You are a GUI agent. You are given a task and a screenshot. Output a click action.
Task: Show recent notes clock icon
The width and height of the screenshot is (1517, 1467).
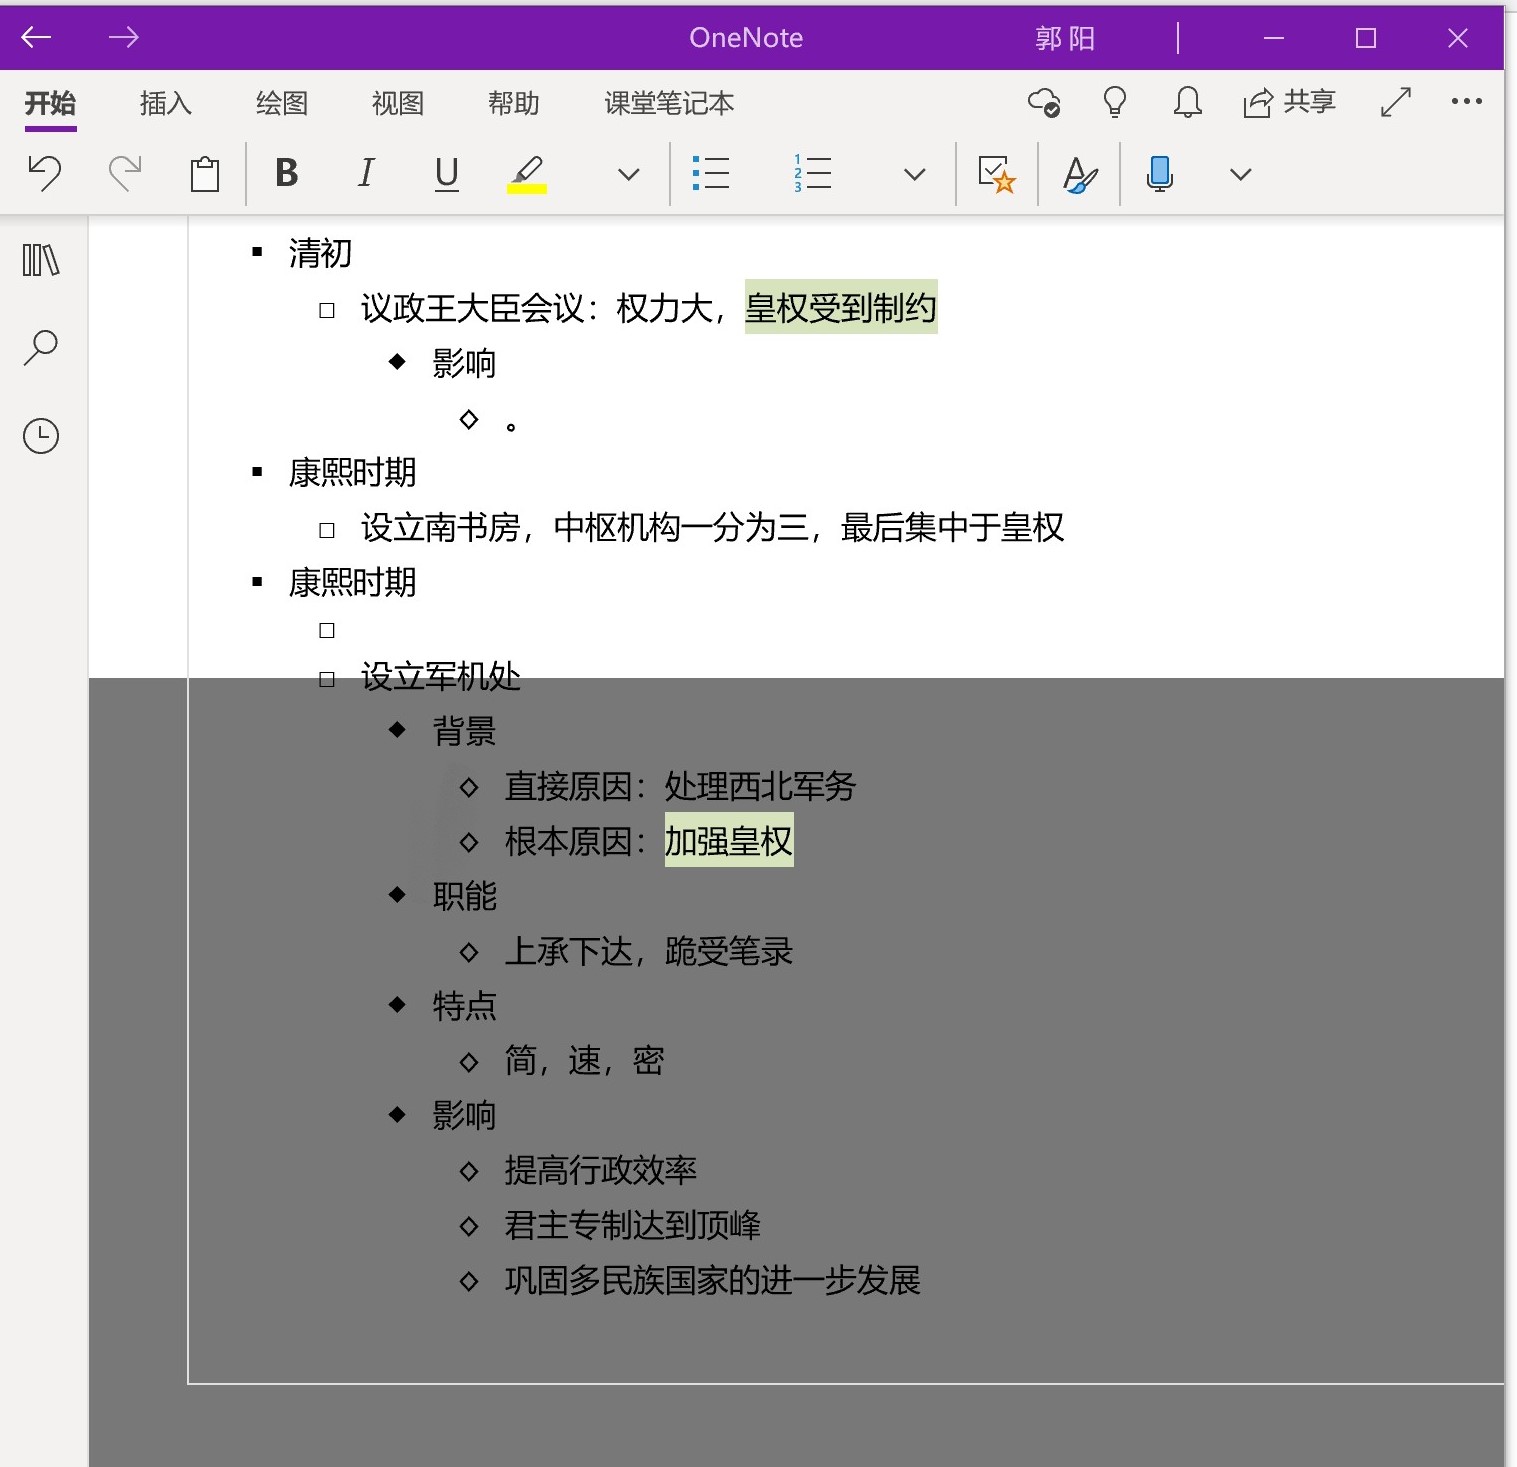[x=41, y=436]
